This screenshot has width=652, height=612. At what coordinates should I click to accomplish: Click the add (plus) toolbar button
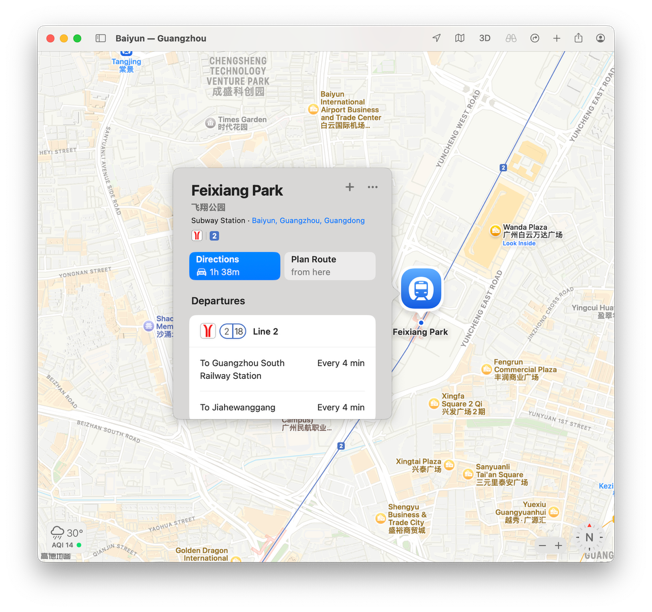coord(557,38)
